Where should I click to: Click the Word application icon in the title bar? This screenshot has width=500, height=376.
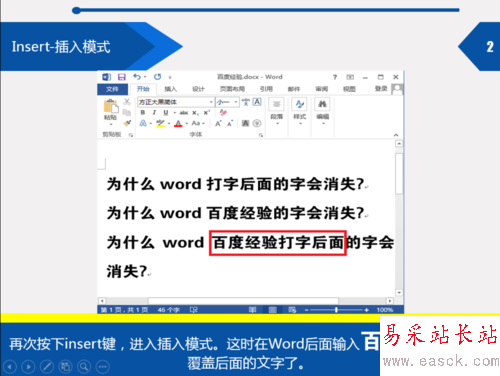pyautogui.click(x=106, y=77)
